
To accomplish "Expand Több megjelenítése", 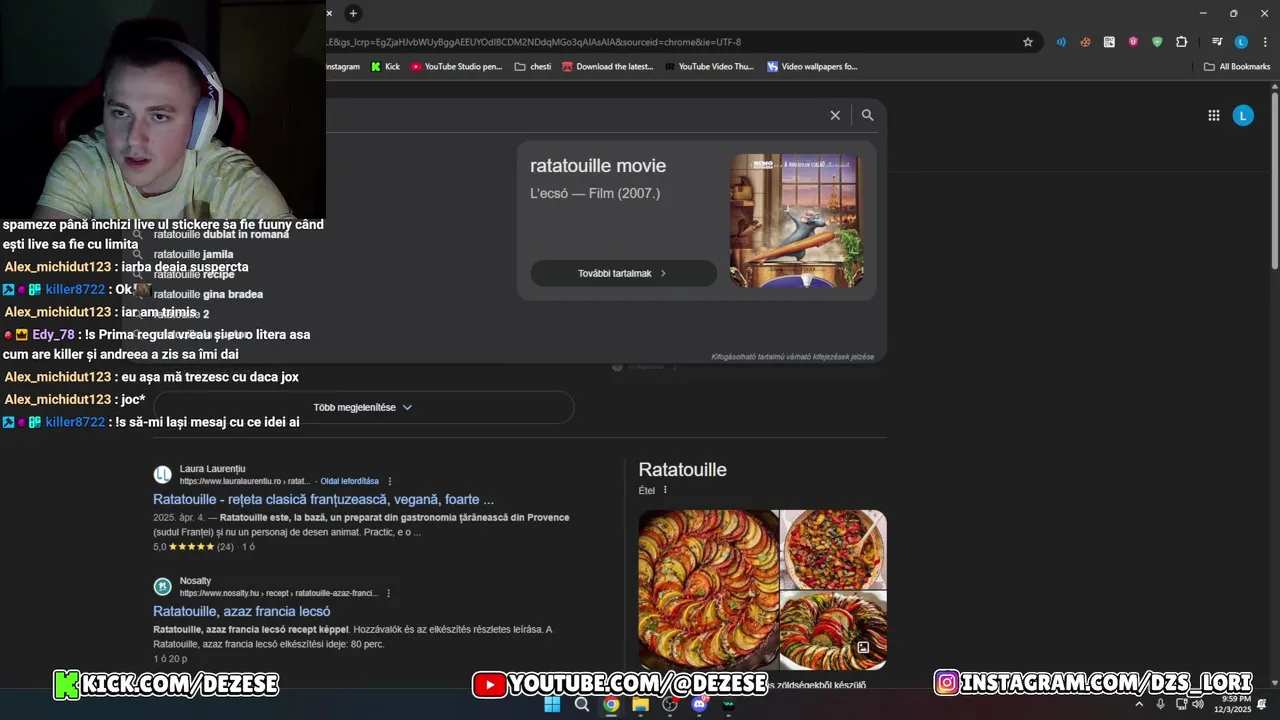I will point(363,407).
